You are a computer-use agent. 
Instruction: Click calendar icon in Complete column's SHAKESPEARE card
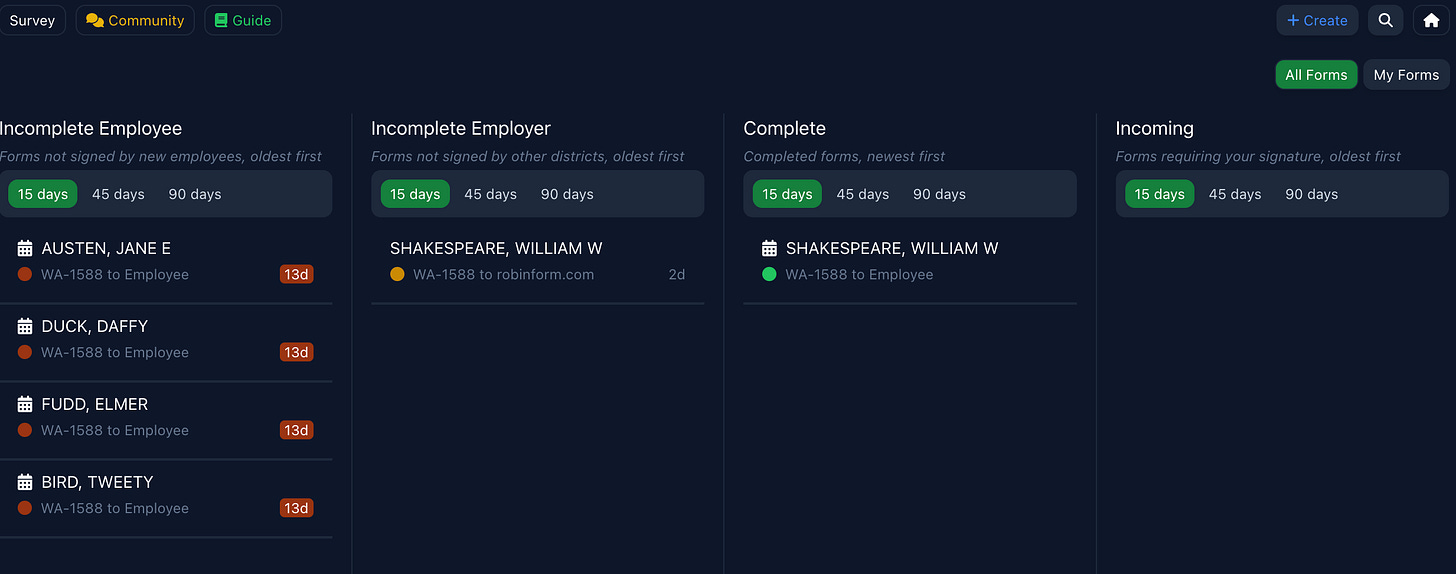point(769,248)
